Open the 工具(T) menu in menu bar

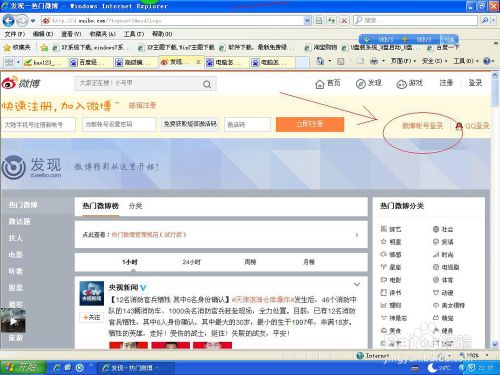point(134,34)
